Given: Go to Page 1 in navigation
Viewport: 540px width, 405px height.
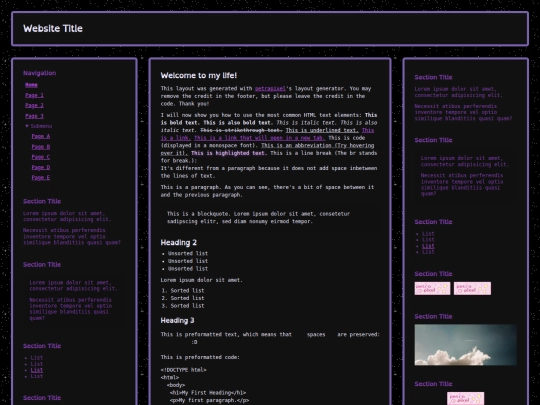Looking at the screenshot, I should tap(34, 95).
